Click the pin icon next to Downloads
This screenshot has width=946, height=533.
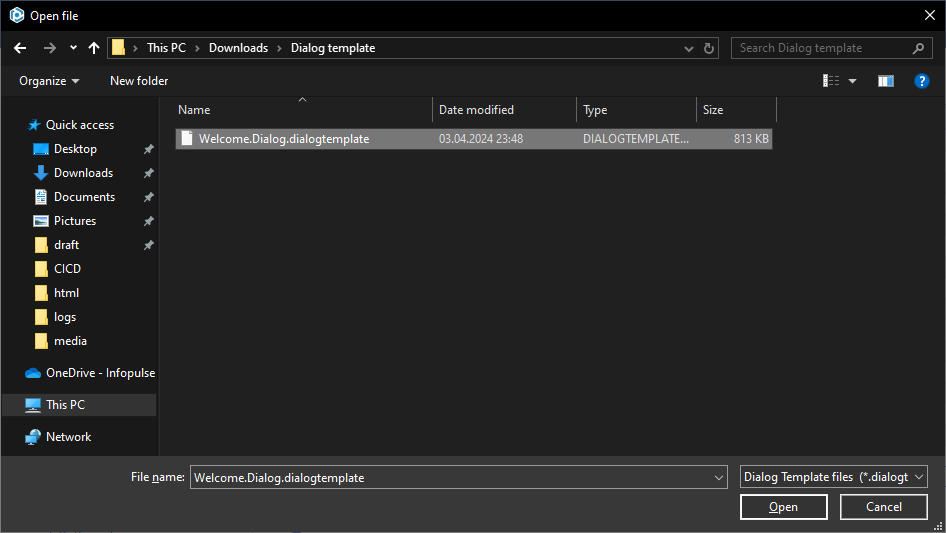tap(148, 173)
